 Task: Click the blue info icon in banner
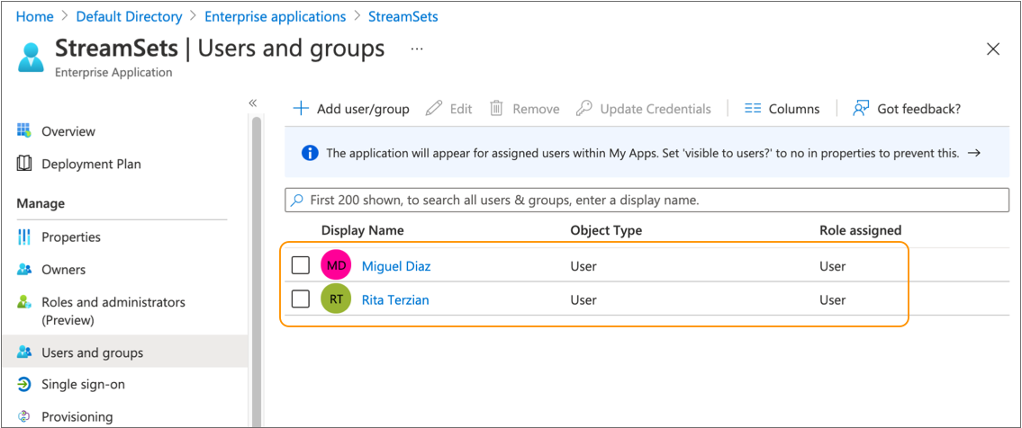tap(310, 154)
